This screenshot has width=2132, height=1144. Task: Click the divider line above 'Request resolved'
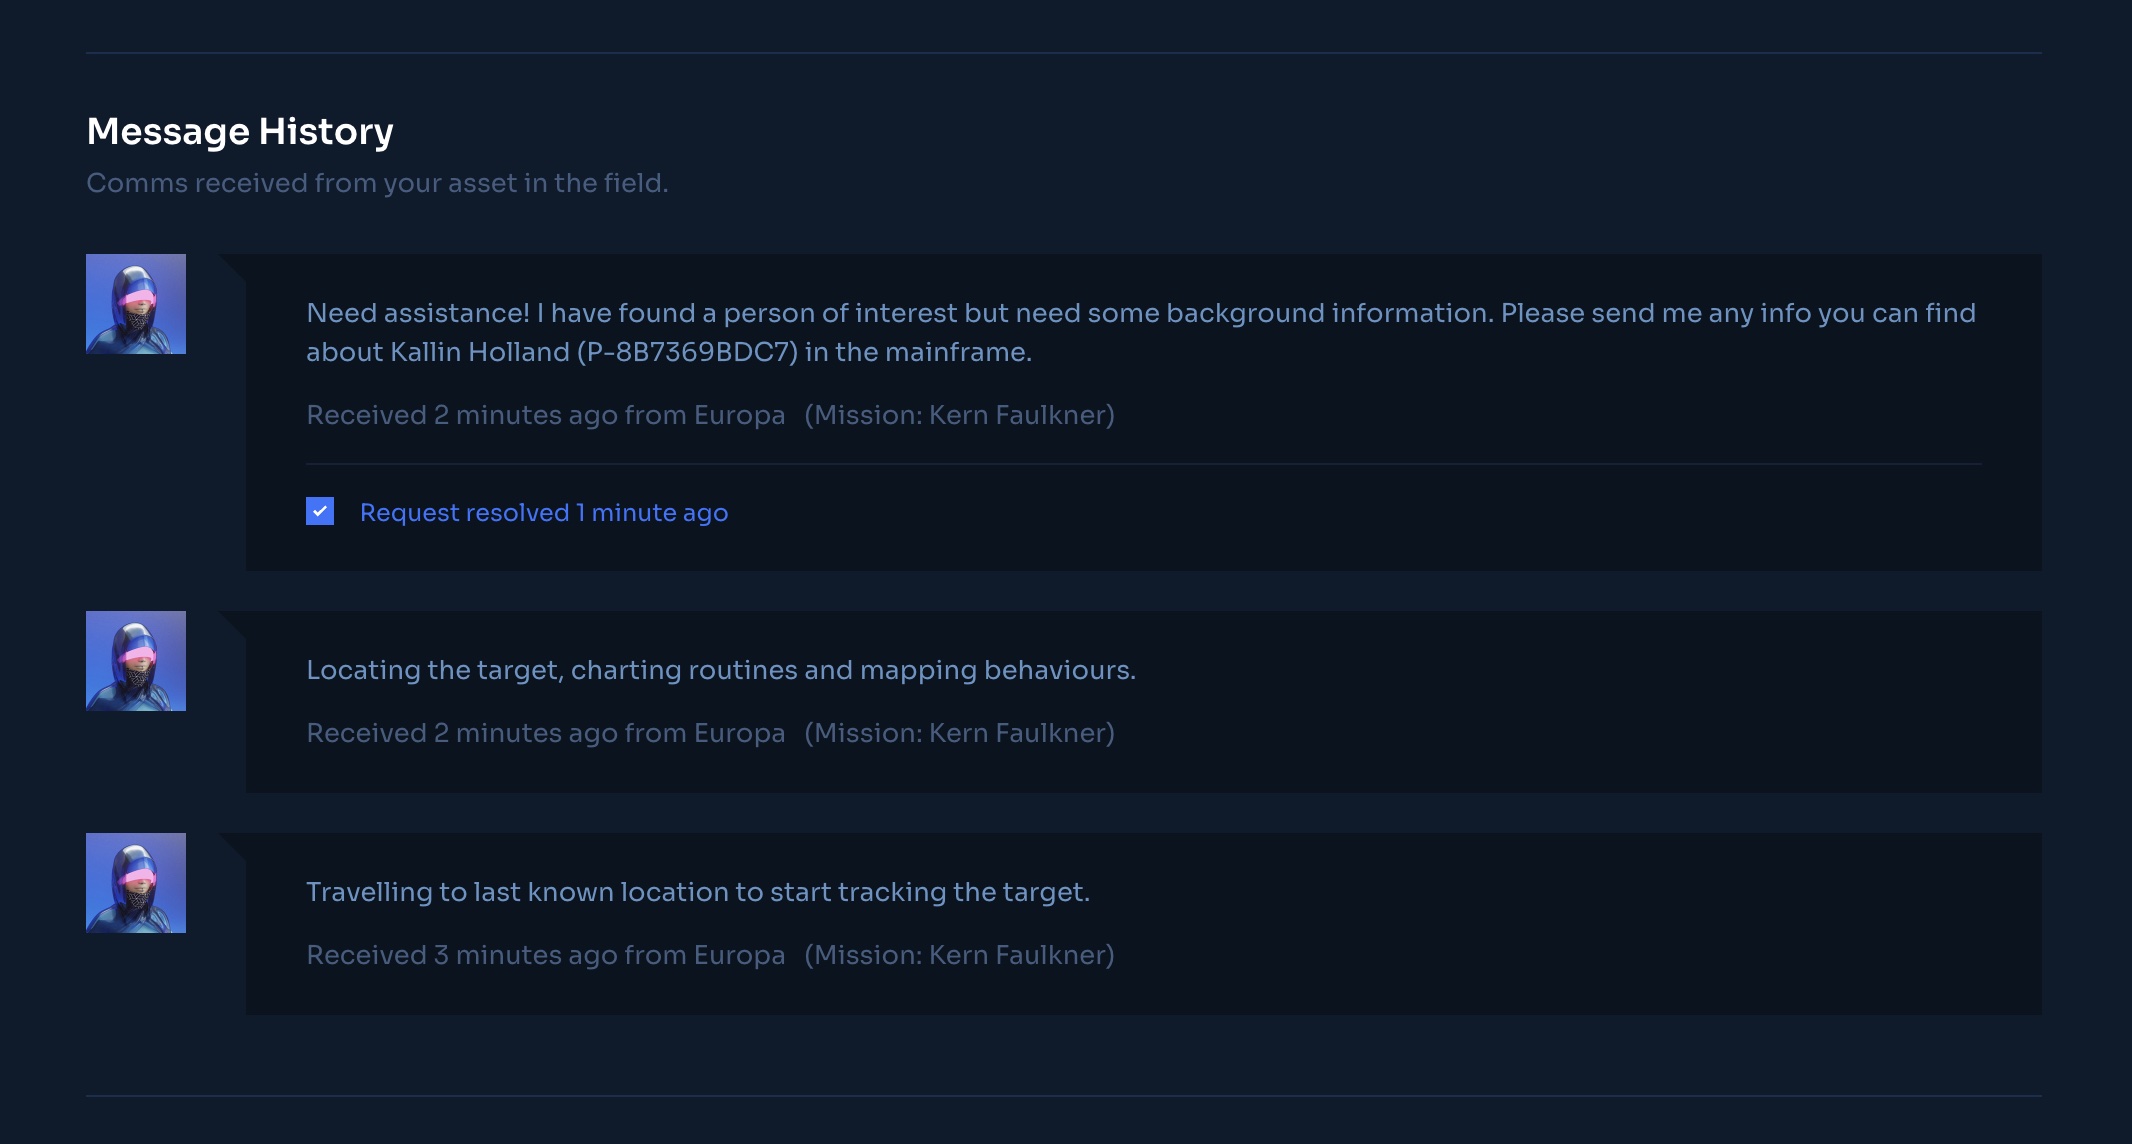1143,464
